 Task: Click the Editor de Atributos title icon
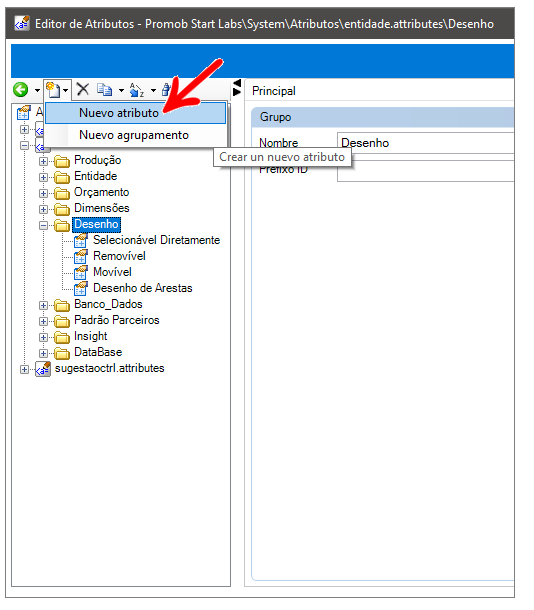click(x=22, y=23)
